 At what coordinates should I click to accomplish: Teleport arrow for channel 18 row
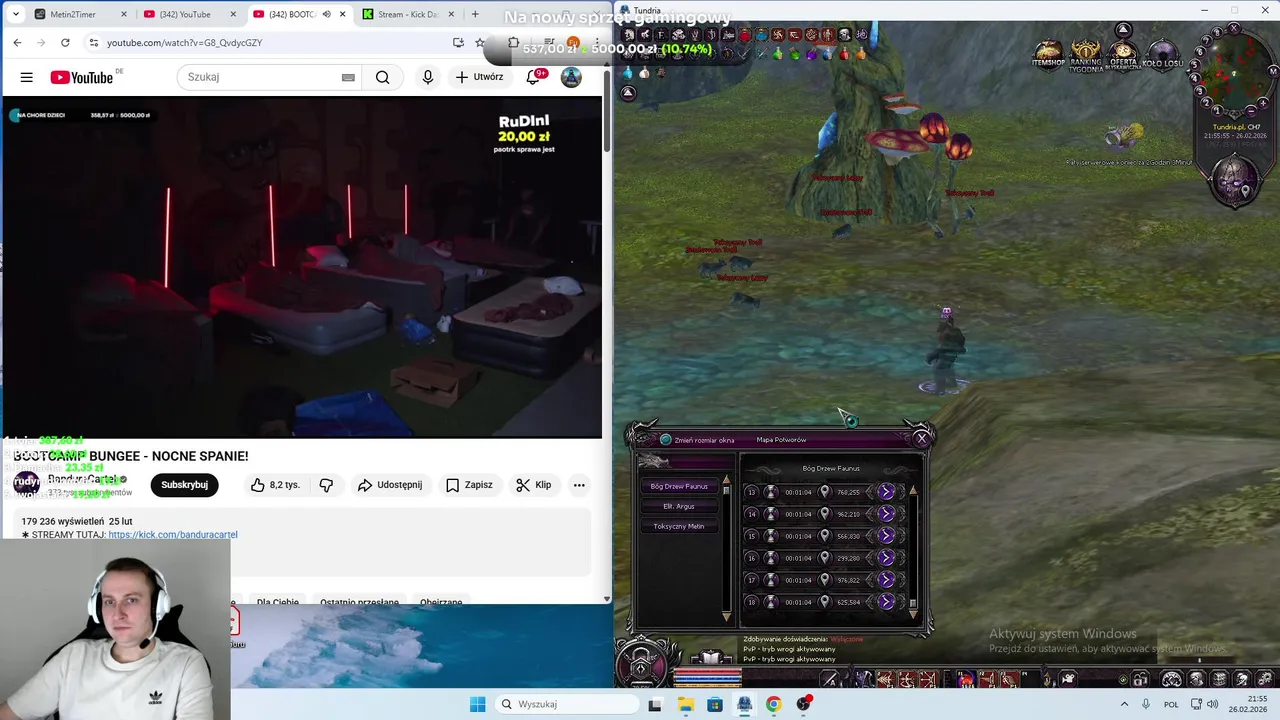coord(886,602)
